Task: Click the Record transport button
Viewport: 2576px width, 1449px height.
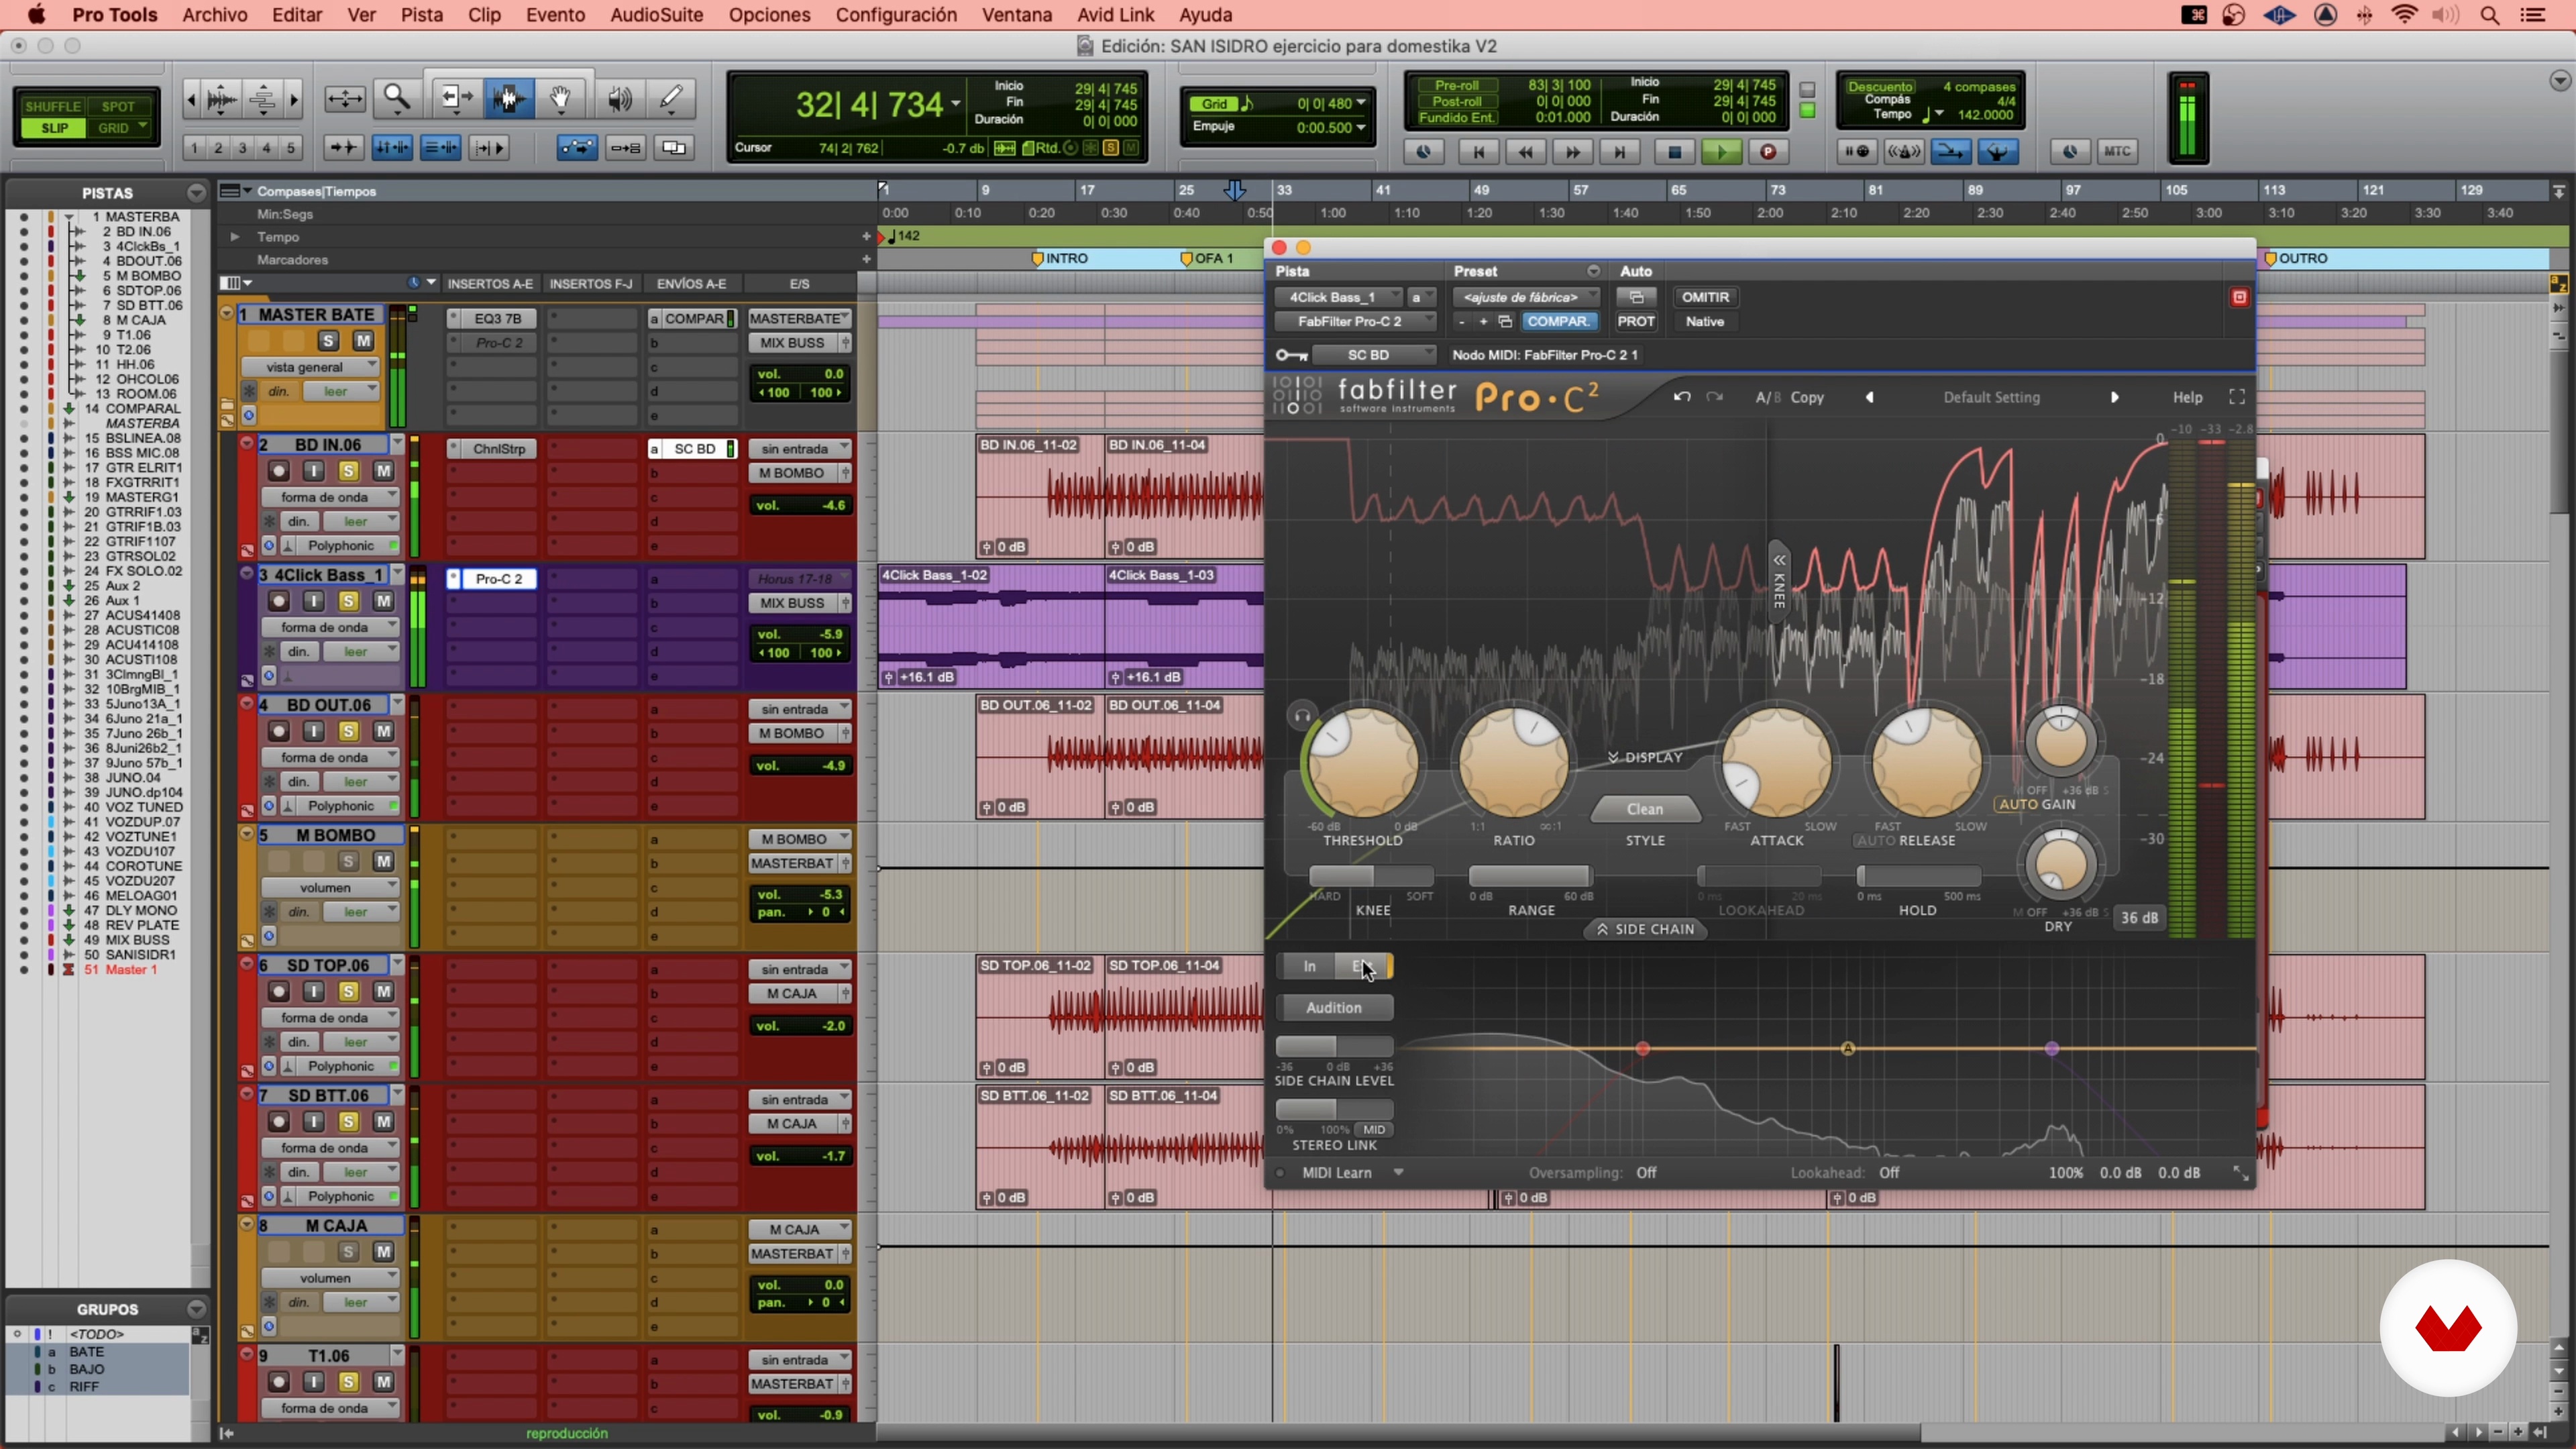Action: click(x=1768, y=152)
